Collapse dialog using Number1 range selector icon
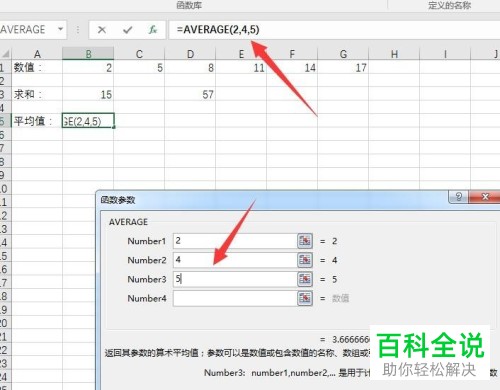500x390 pixels. click(x=305, y=241)
